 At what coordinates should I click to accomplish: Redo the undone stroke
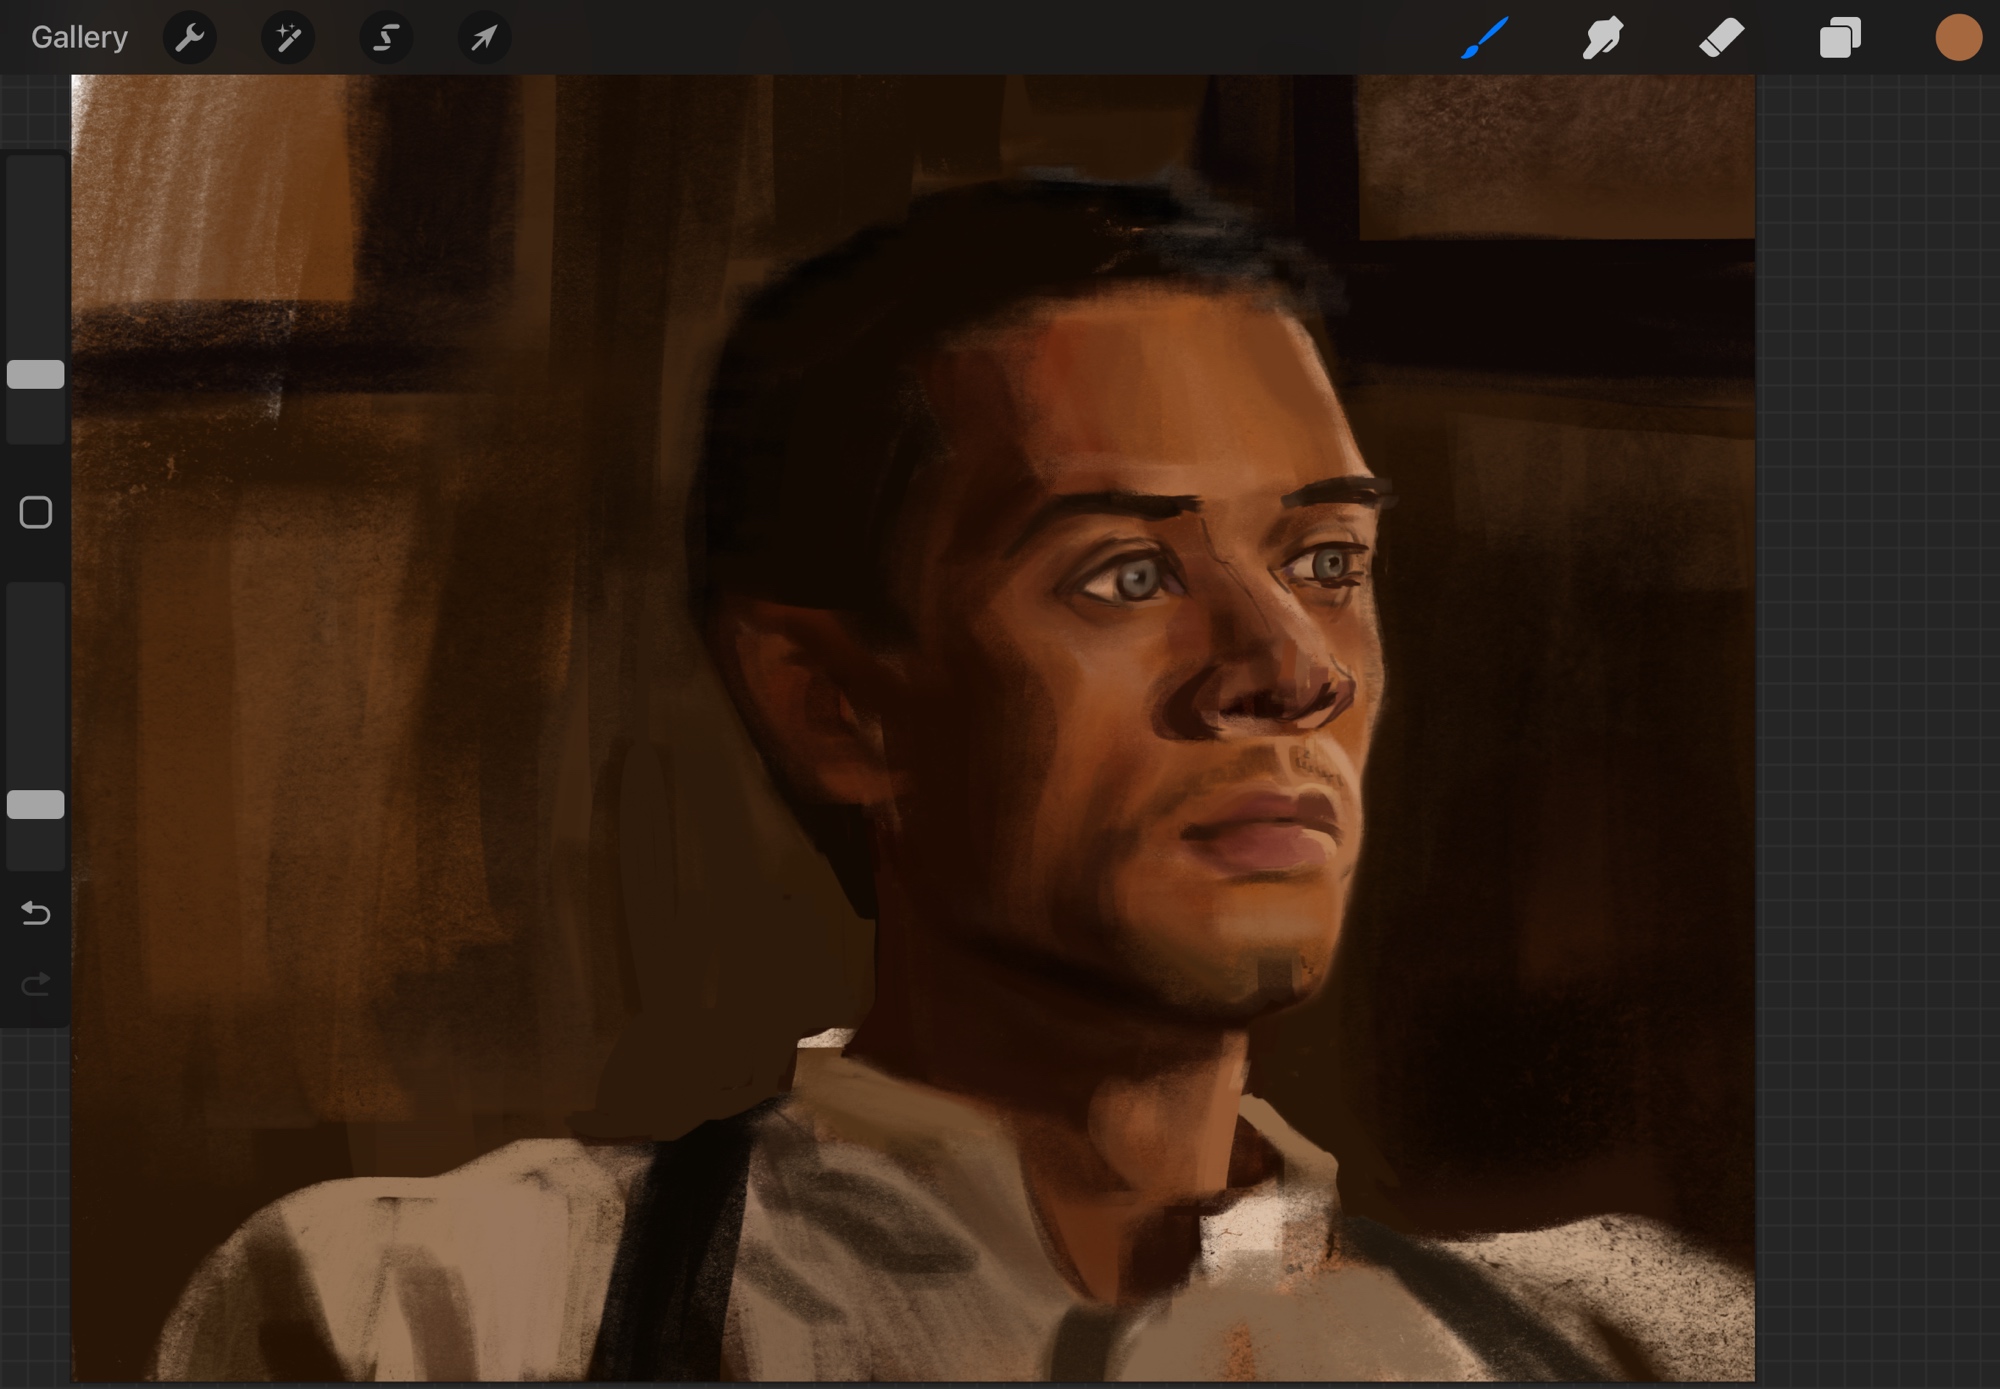36,985
